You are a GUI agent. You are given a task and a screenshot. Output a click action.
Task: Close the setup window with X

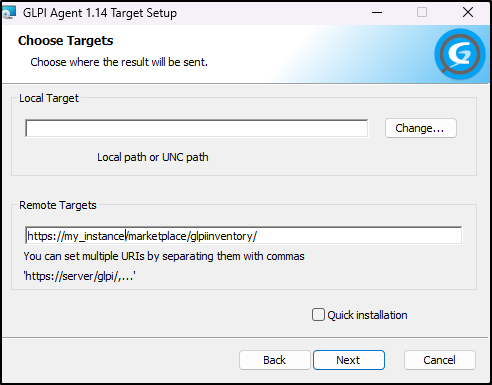pos(468,13)
